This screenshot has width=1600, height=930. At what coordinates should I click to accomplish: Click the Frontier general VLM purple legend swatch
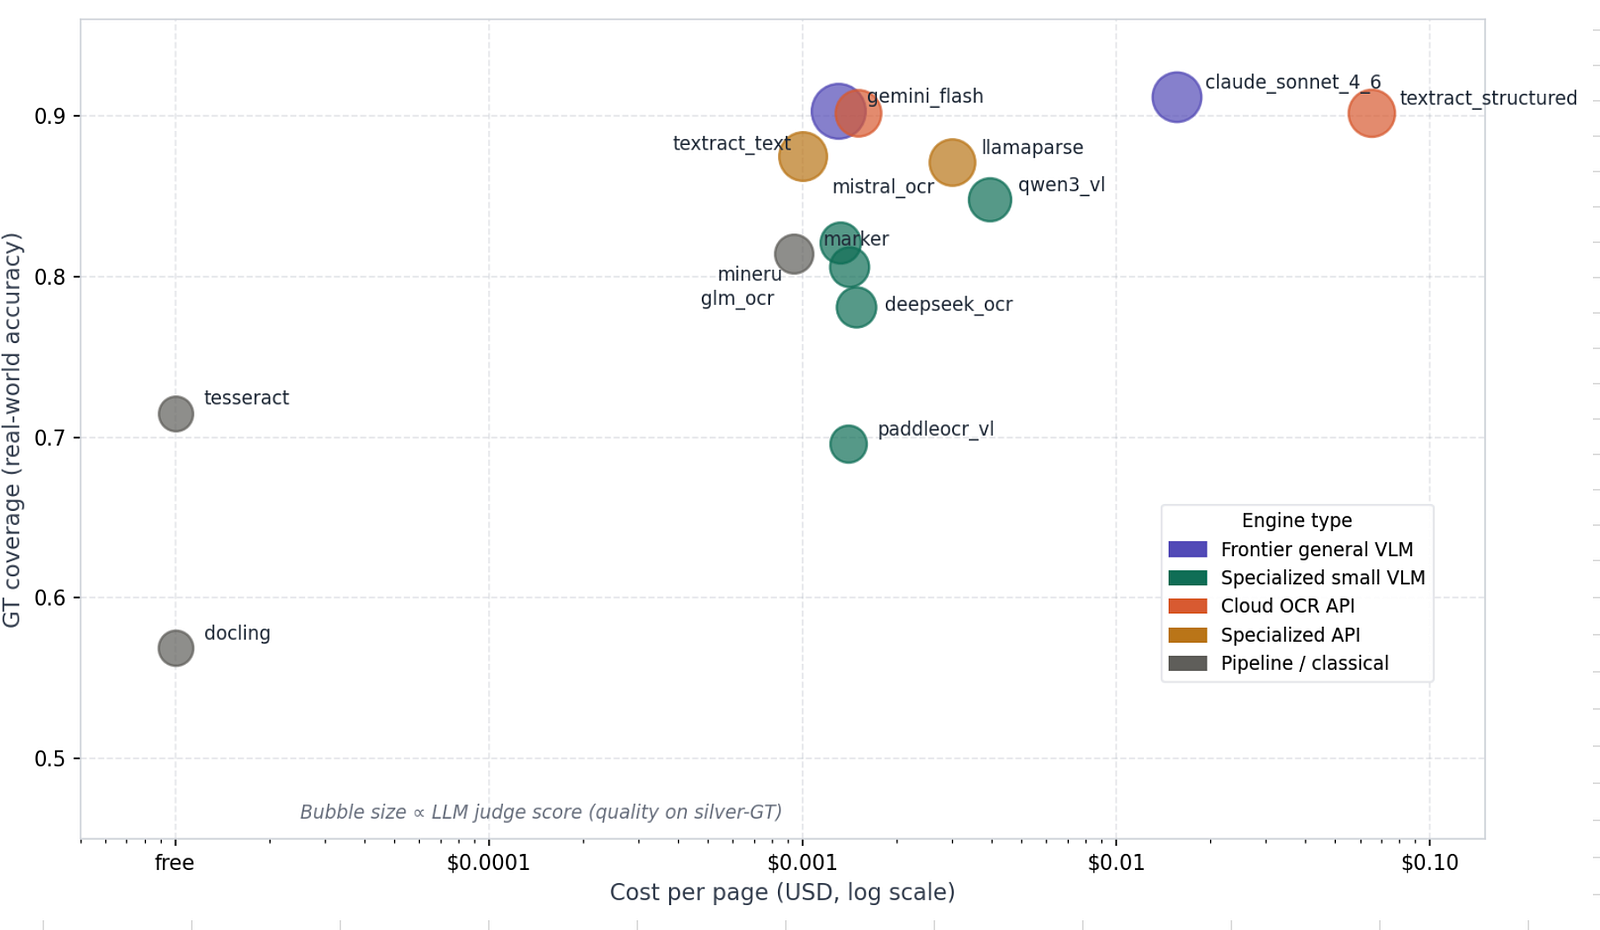click(1188, 549)
